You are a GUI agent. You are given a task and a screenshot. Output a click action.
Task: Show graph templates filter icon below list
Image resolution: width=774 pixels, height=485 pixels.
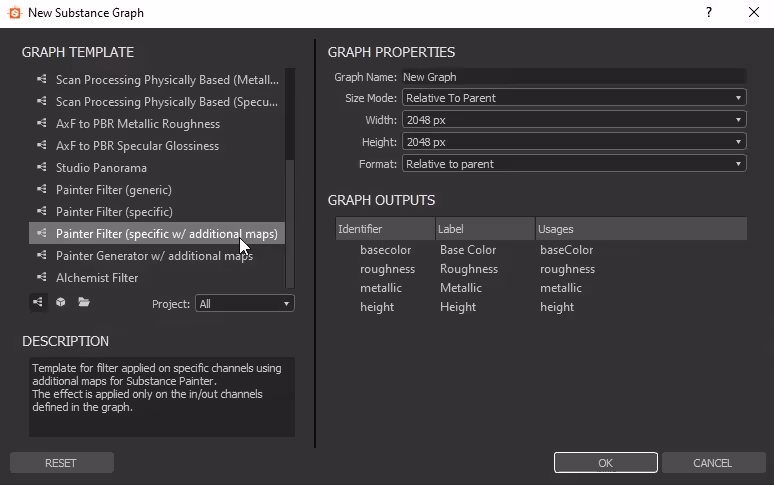tap(38, 302)
